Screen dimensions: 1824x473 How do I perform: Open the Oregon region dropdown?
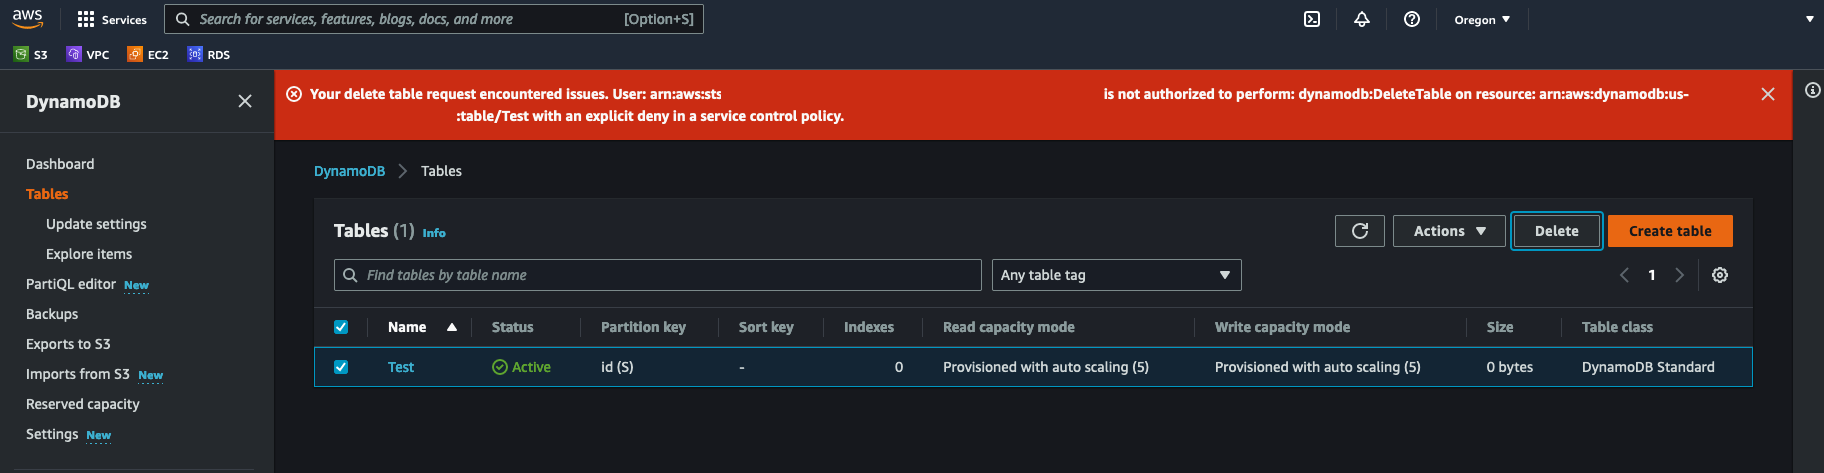tap(1482, 19)
